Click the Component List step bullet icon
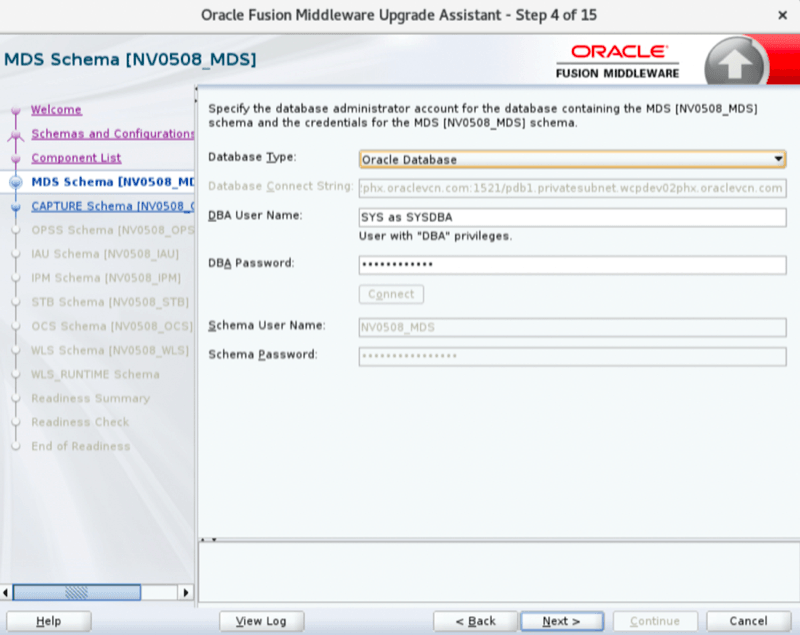800x635 pixels. pyautogui.click(x=16, y=159)
